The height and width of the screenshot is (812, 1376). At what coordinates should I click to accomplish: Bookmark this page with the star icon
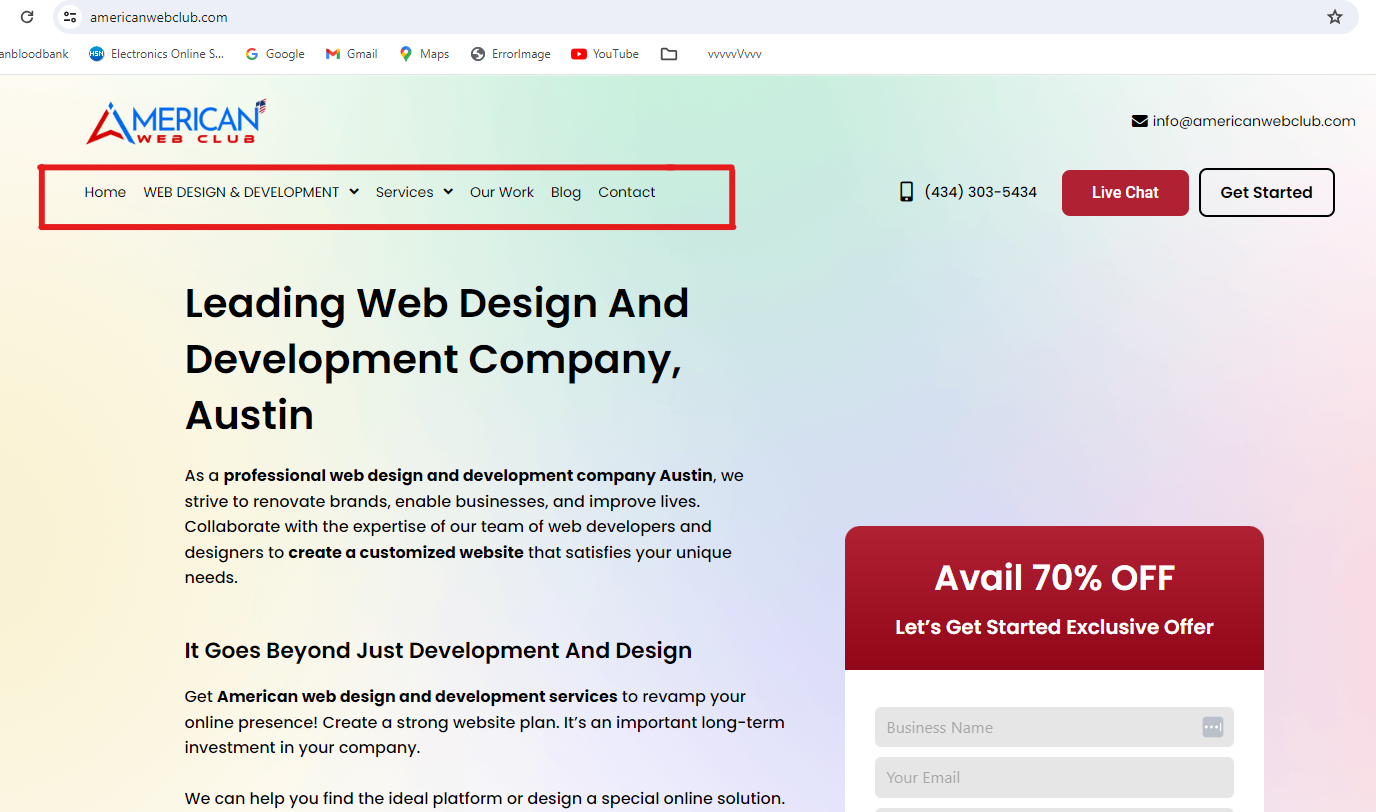pos(1335,17)
